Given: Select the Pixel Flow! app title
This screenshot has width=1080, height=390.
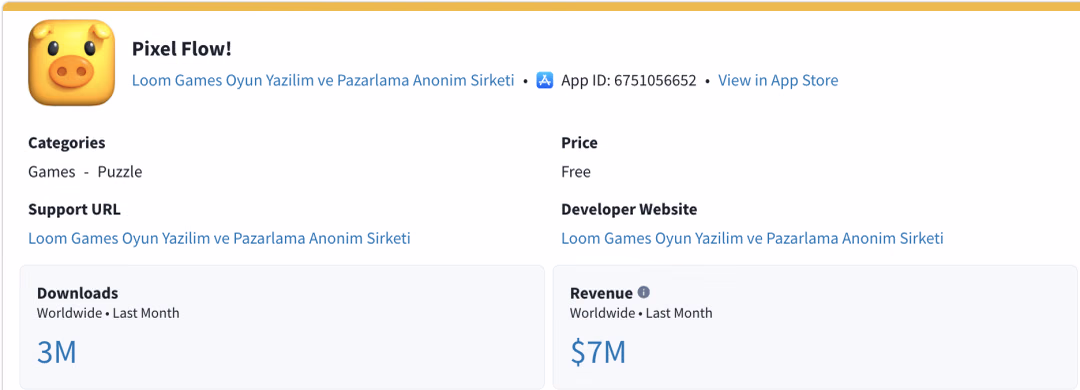Looking at the screenshot, I should (x=182, y=49).
